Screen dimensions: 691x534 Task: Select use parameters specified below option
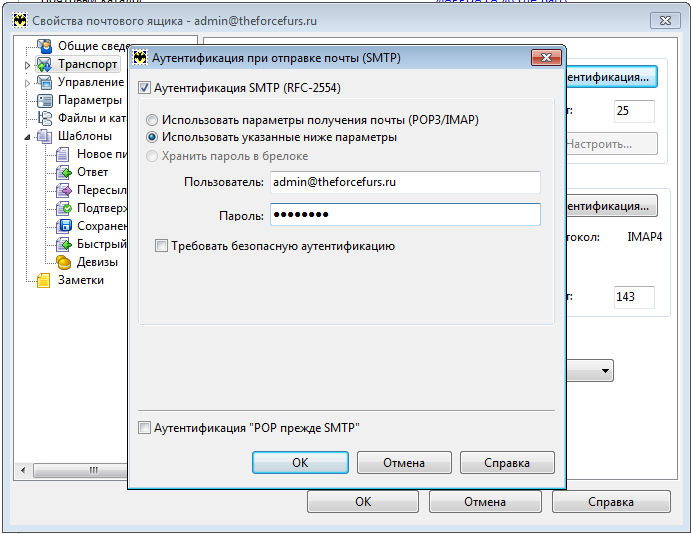153,137
